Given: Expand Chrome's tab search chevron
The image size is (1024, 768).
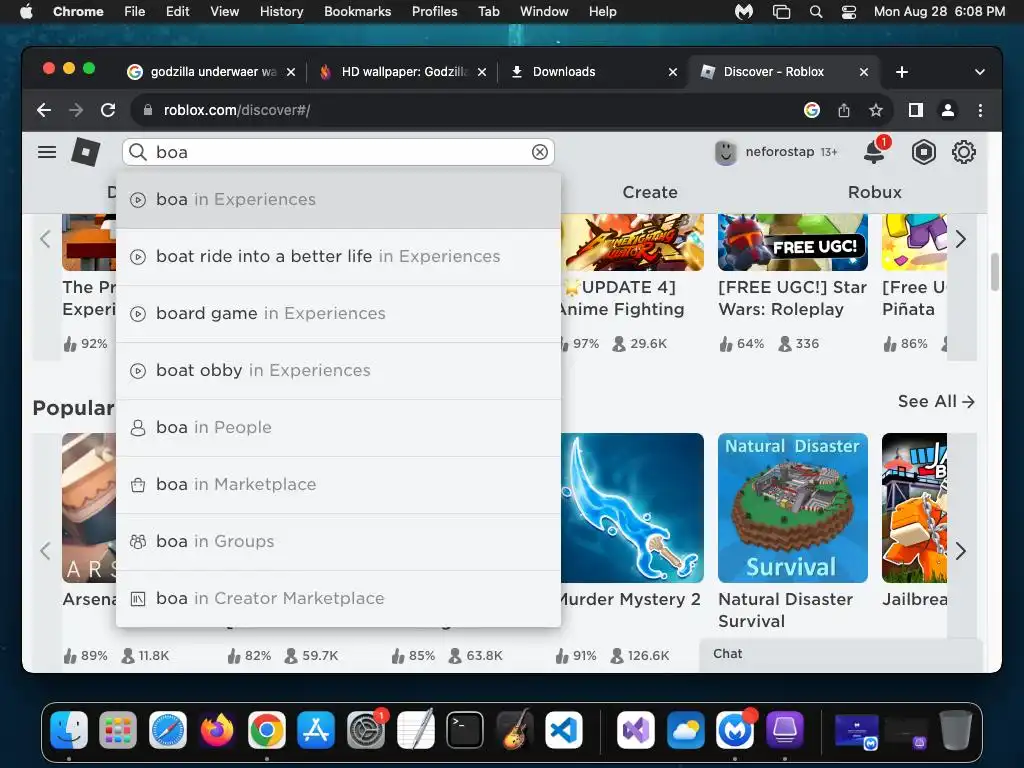Looking at the screenshot, I should point(980,72).
